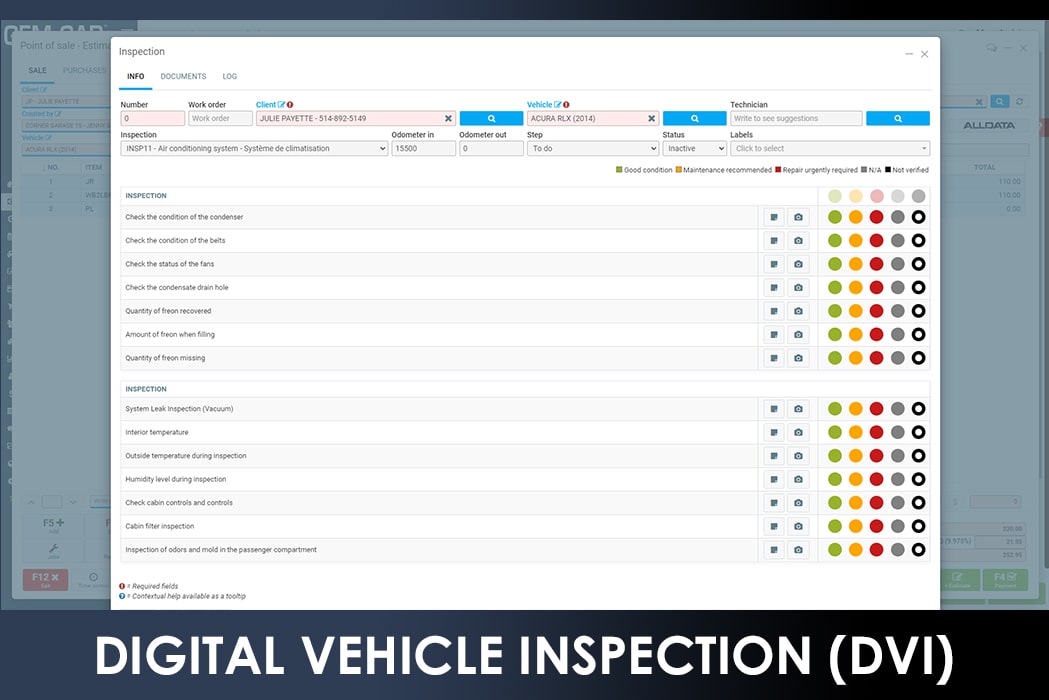Image resolution: width=1049 pixels, height=700 pixels.
Task: Open the Status dropdown showing Inactive
Action: tap(694, 148)
